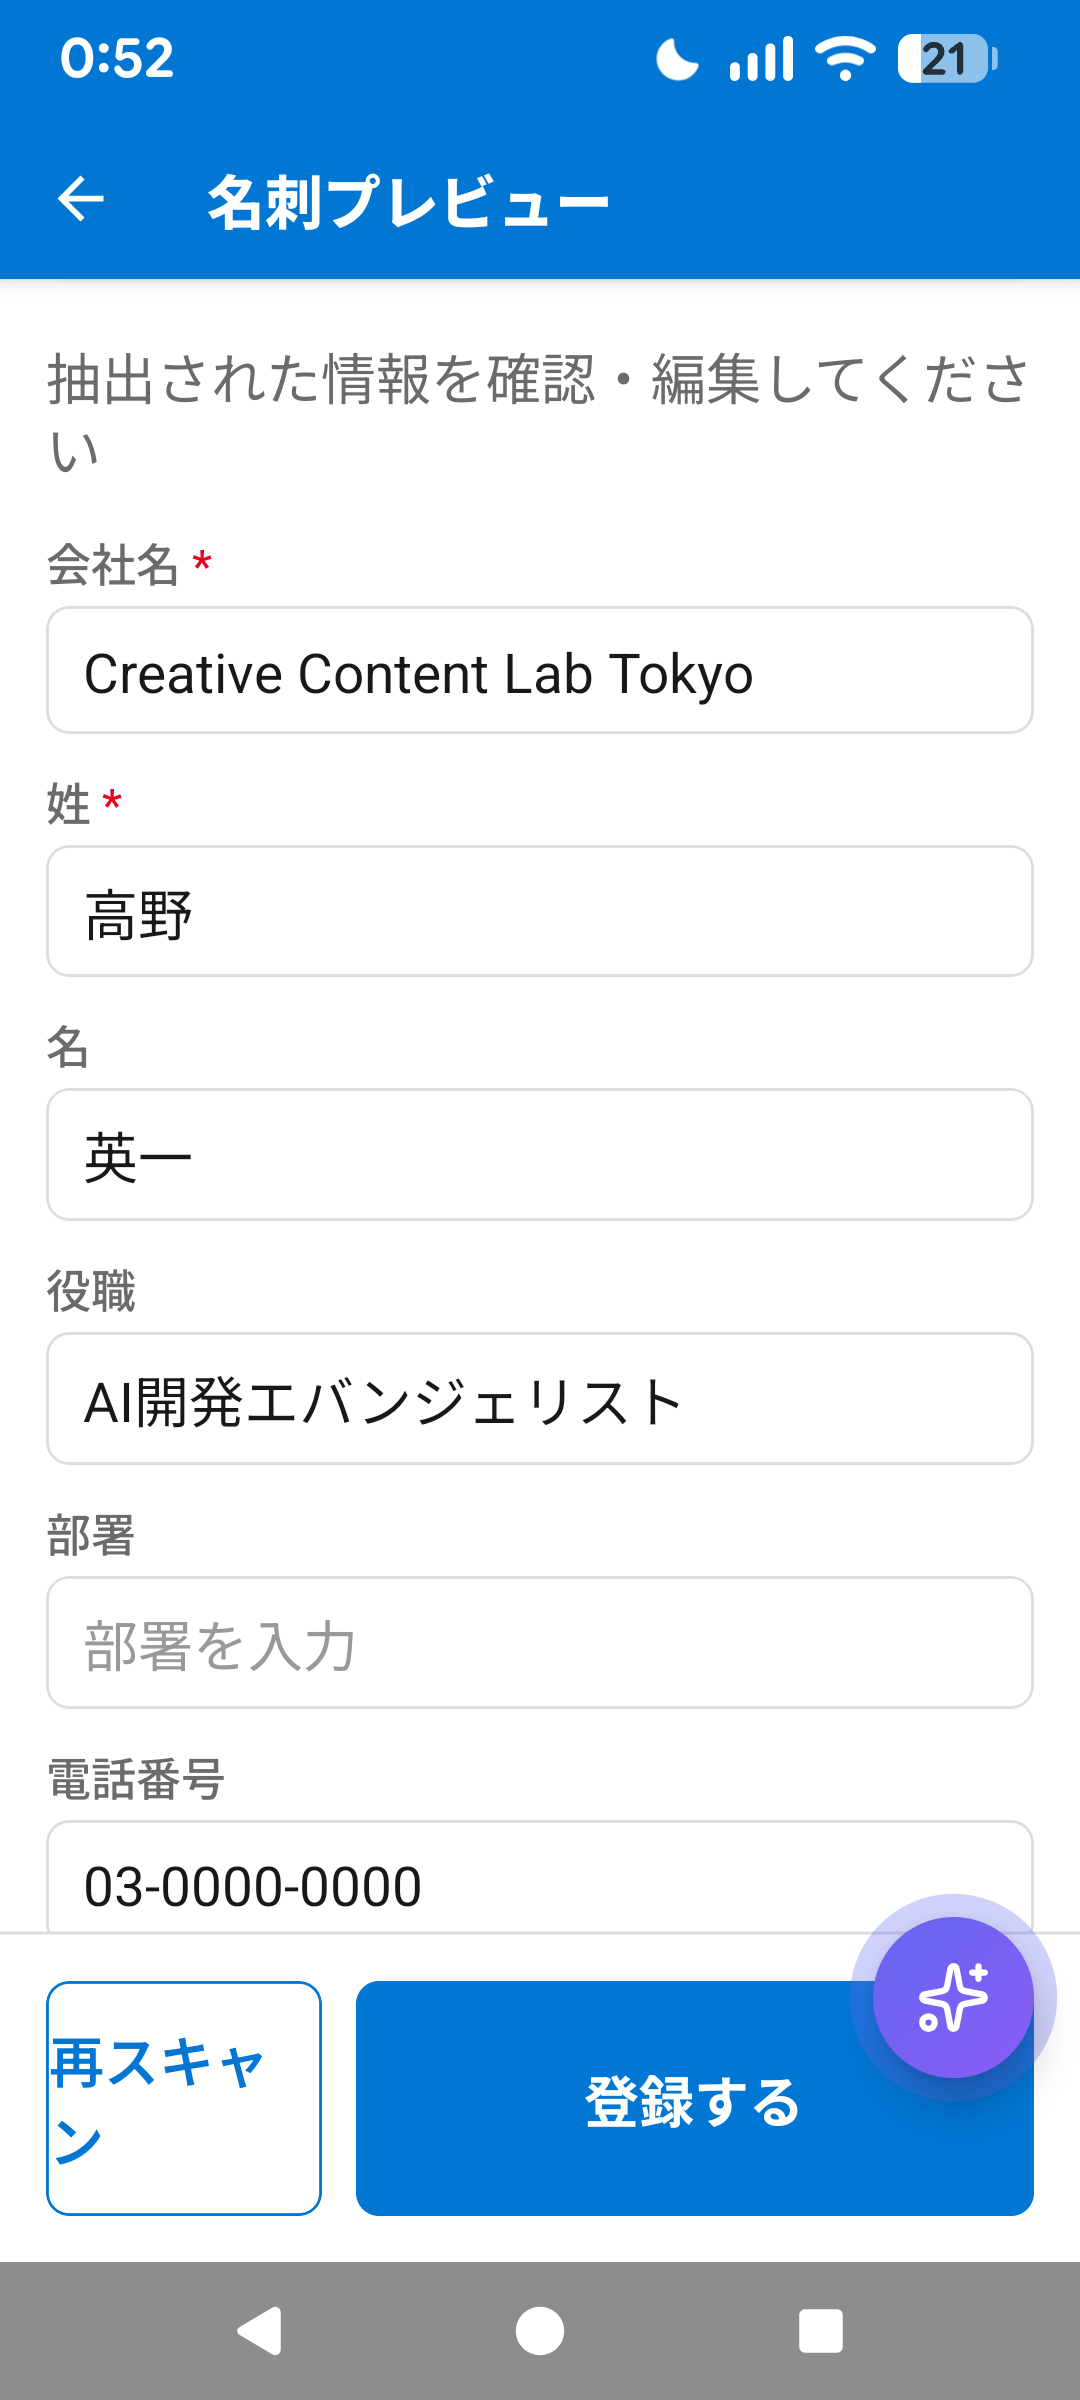Tap the 名刺プレビュー header title
This screenshot has height=2400, width=1080.
coord(408,201)
